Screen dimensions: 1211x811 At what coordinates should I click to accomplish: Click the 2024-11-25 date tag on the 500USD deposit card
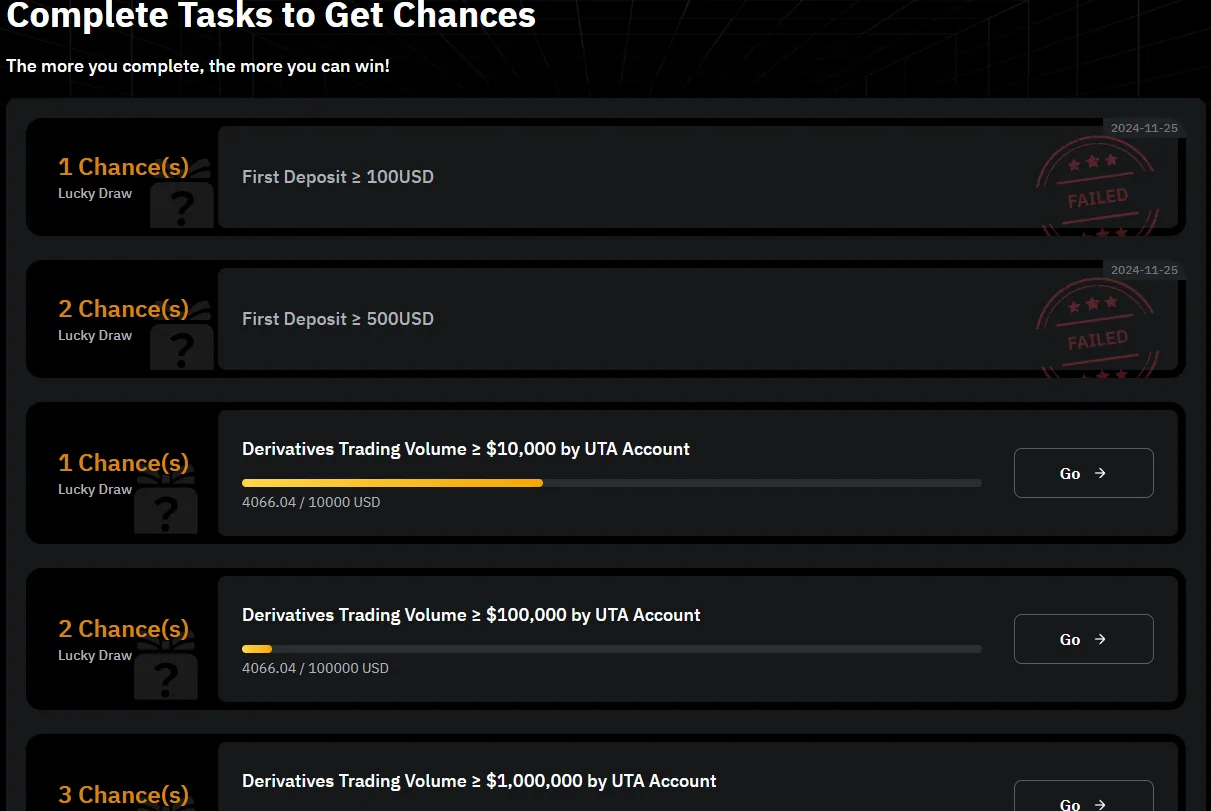point(1144,270)
